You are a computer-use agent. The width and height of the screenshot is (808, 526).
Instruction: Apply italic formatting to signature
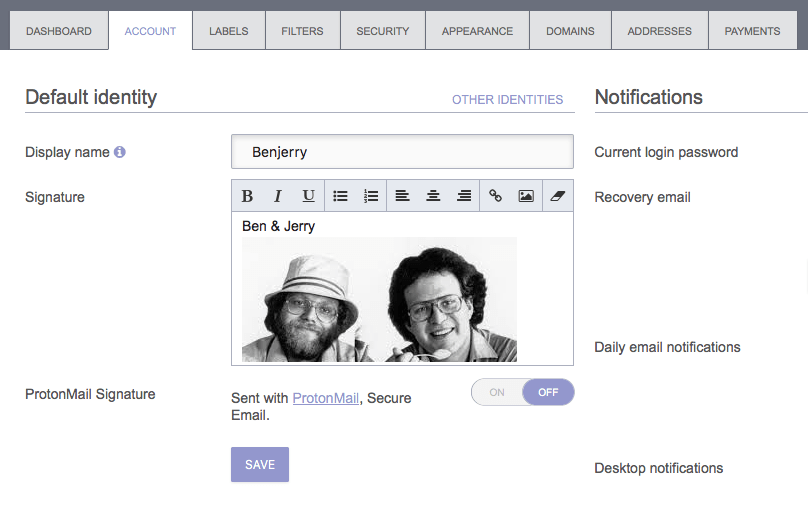tap(278, 196)
